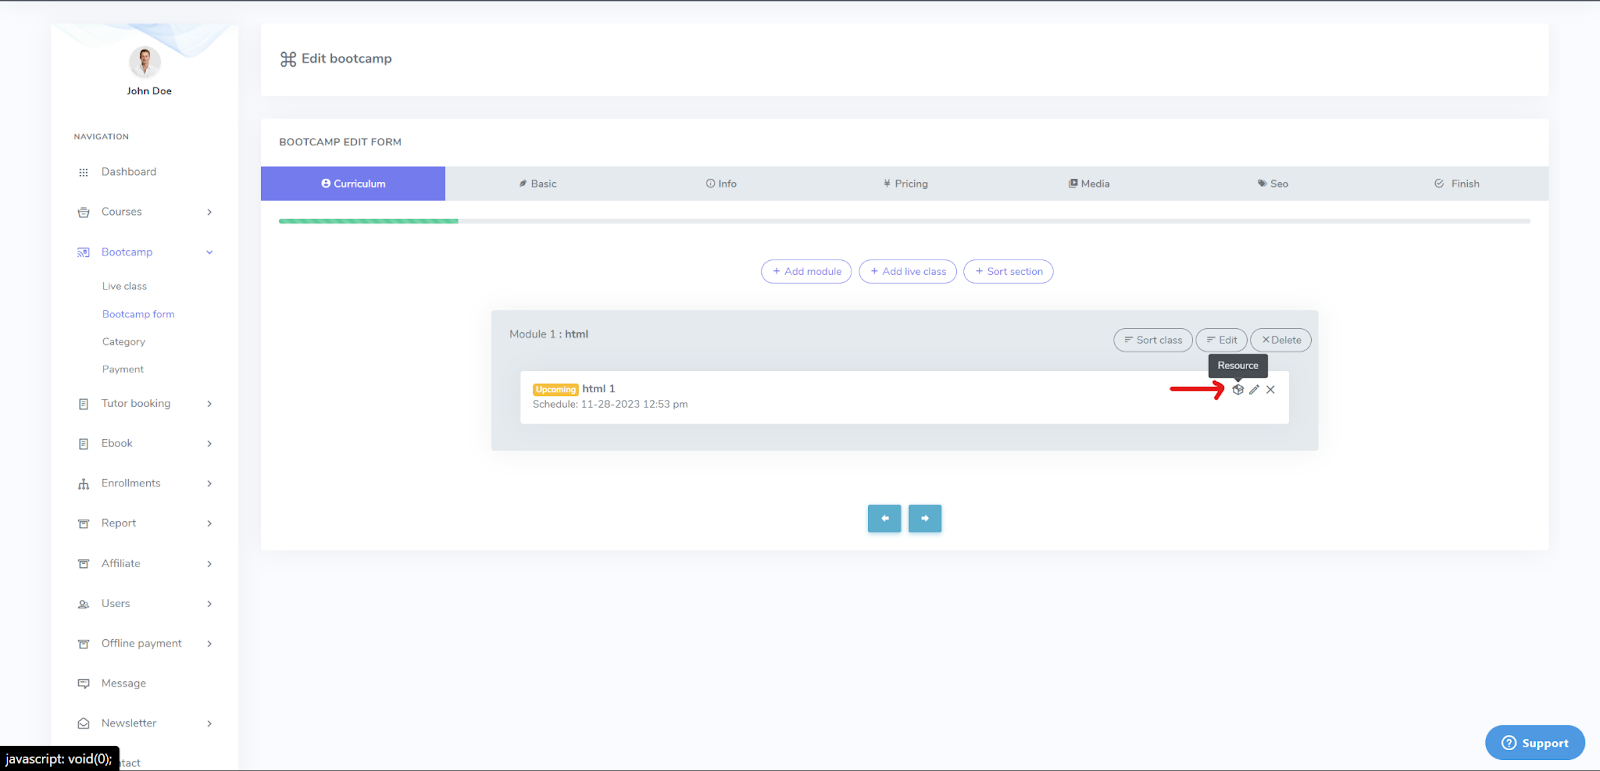
Task: Click the Resource cube icon for html 1
Action: pos(1238,390)
